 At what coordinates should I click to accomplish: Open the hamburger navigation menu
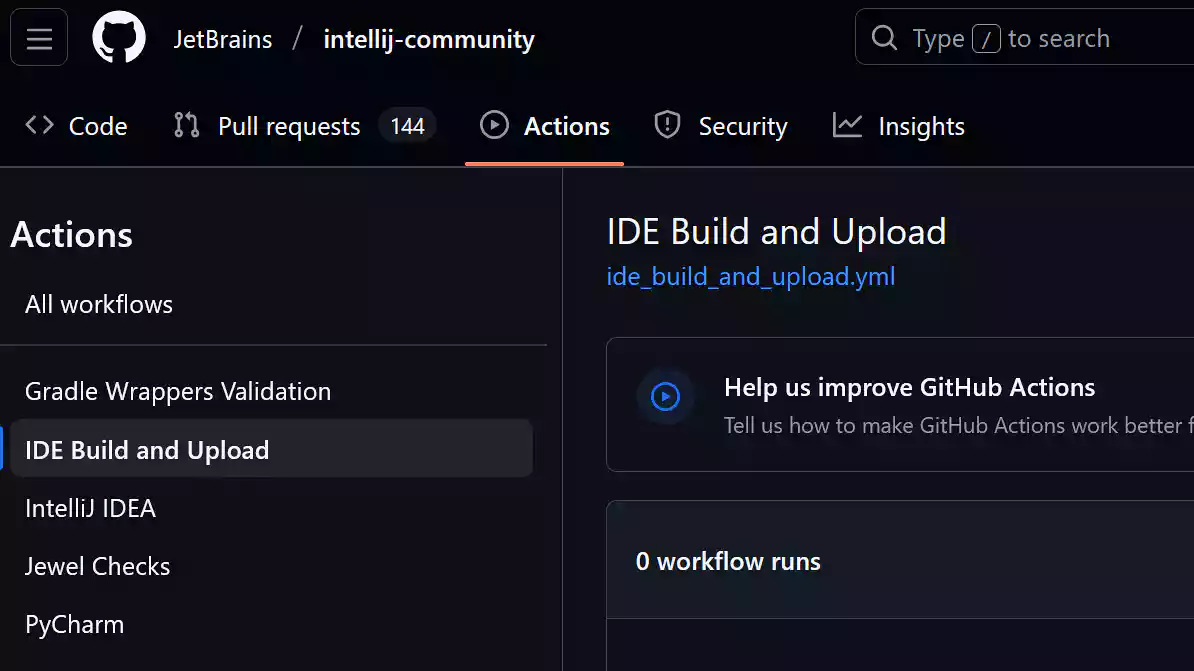point(39,38)
